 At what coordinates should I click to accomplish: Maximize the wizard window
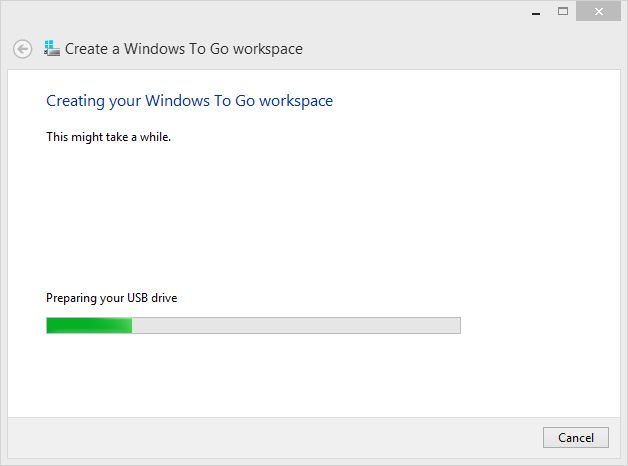(563, 12)
